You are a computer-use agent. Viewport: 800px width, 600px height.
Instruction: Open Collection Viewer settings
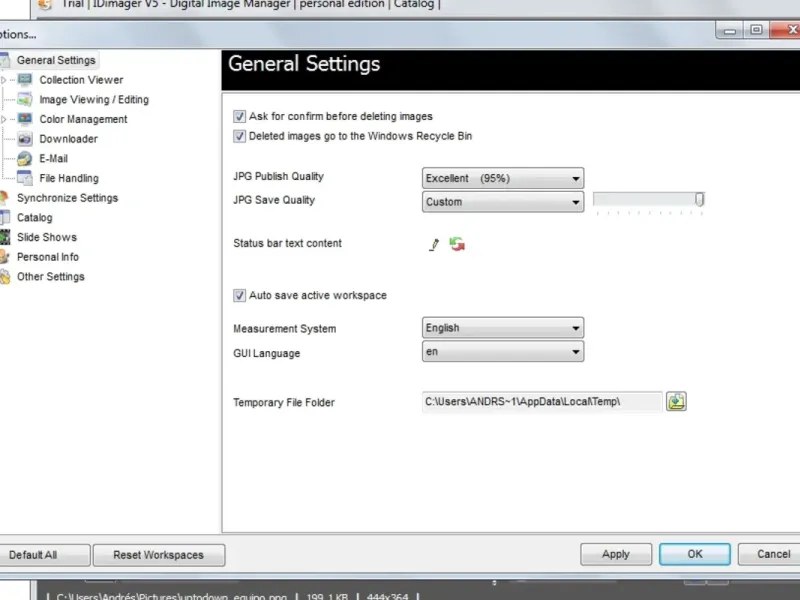pos(81,80)
